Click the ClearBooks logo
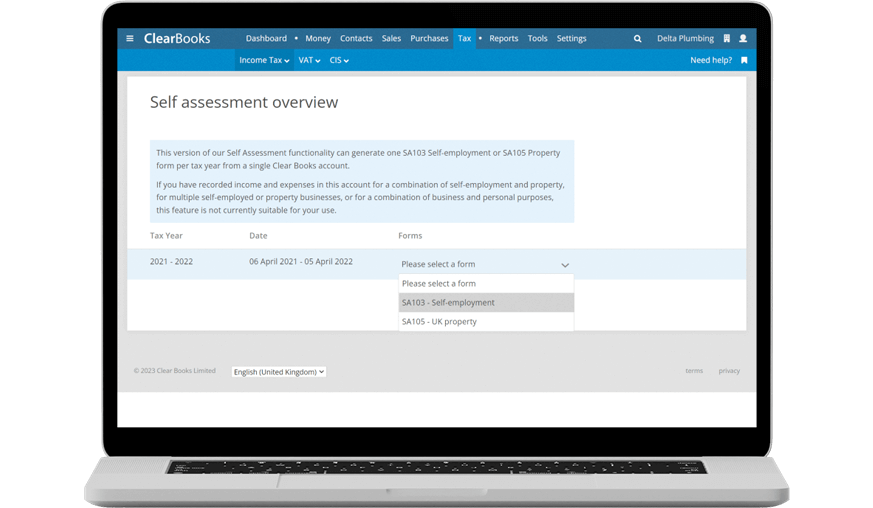This screenshot has width=873, height=508. (177, 38)
